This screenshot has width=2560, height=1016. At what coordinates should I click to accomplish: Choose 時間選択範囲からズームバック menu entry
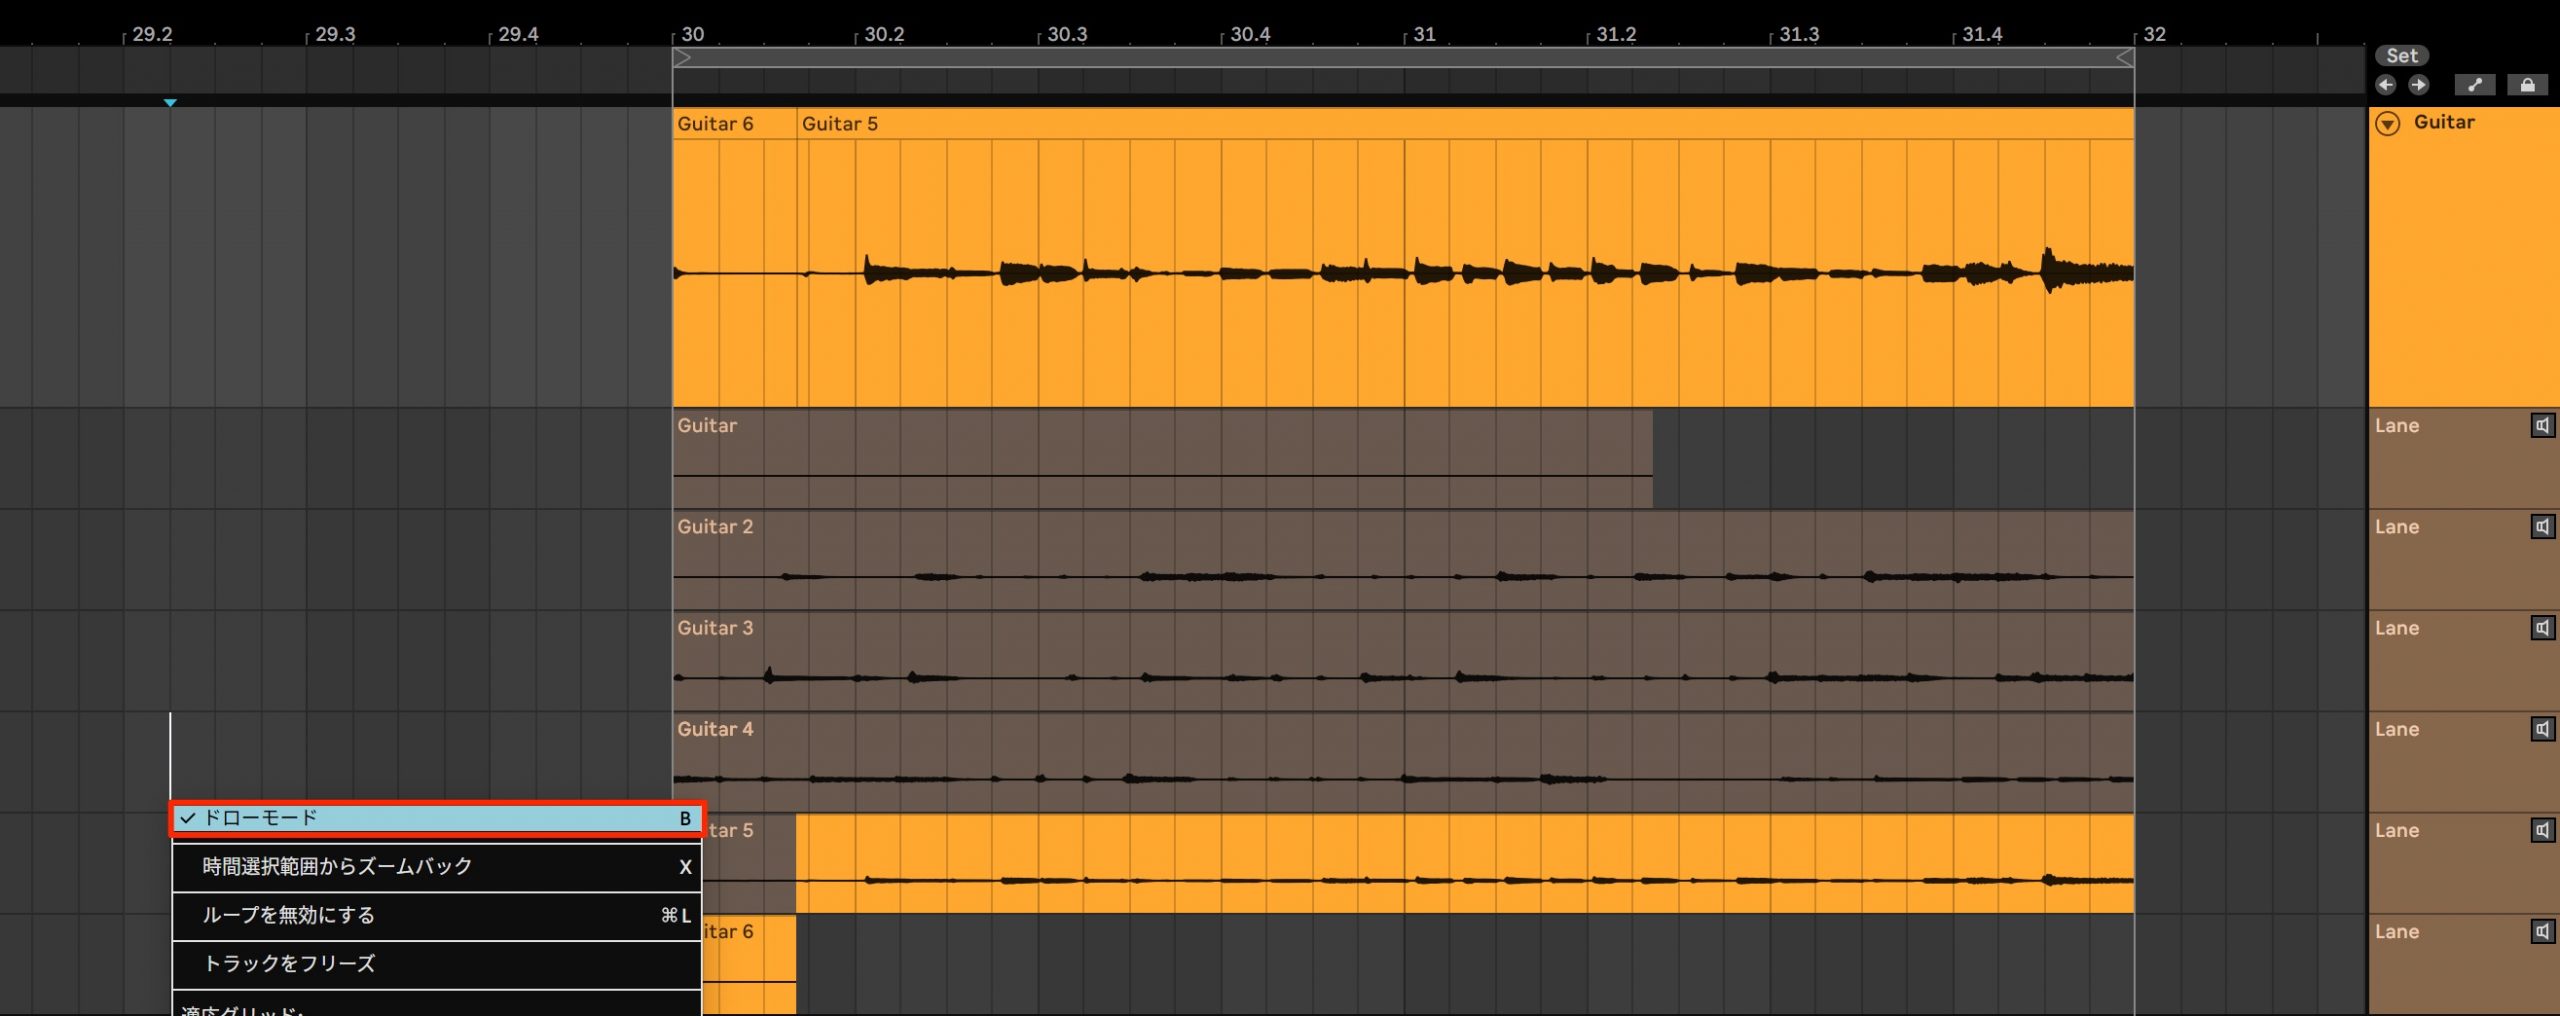(437, 867)
